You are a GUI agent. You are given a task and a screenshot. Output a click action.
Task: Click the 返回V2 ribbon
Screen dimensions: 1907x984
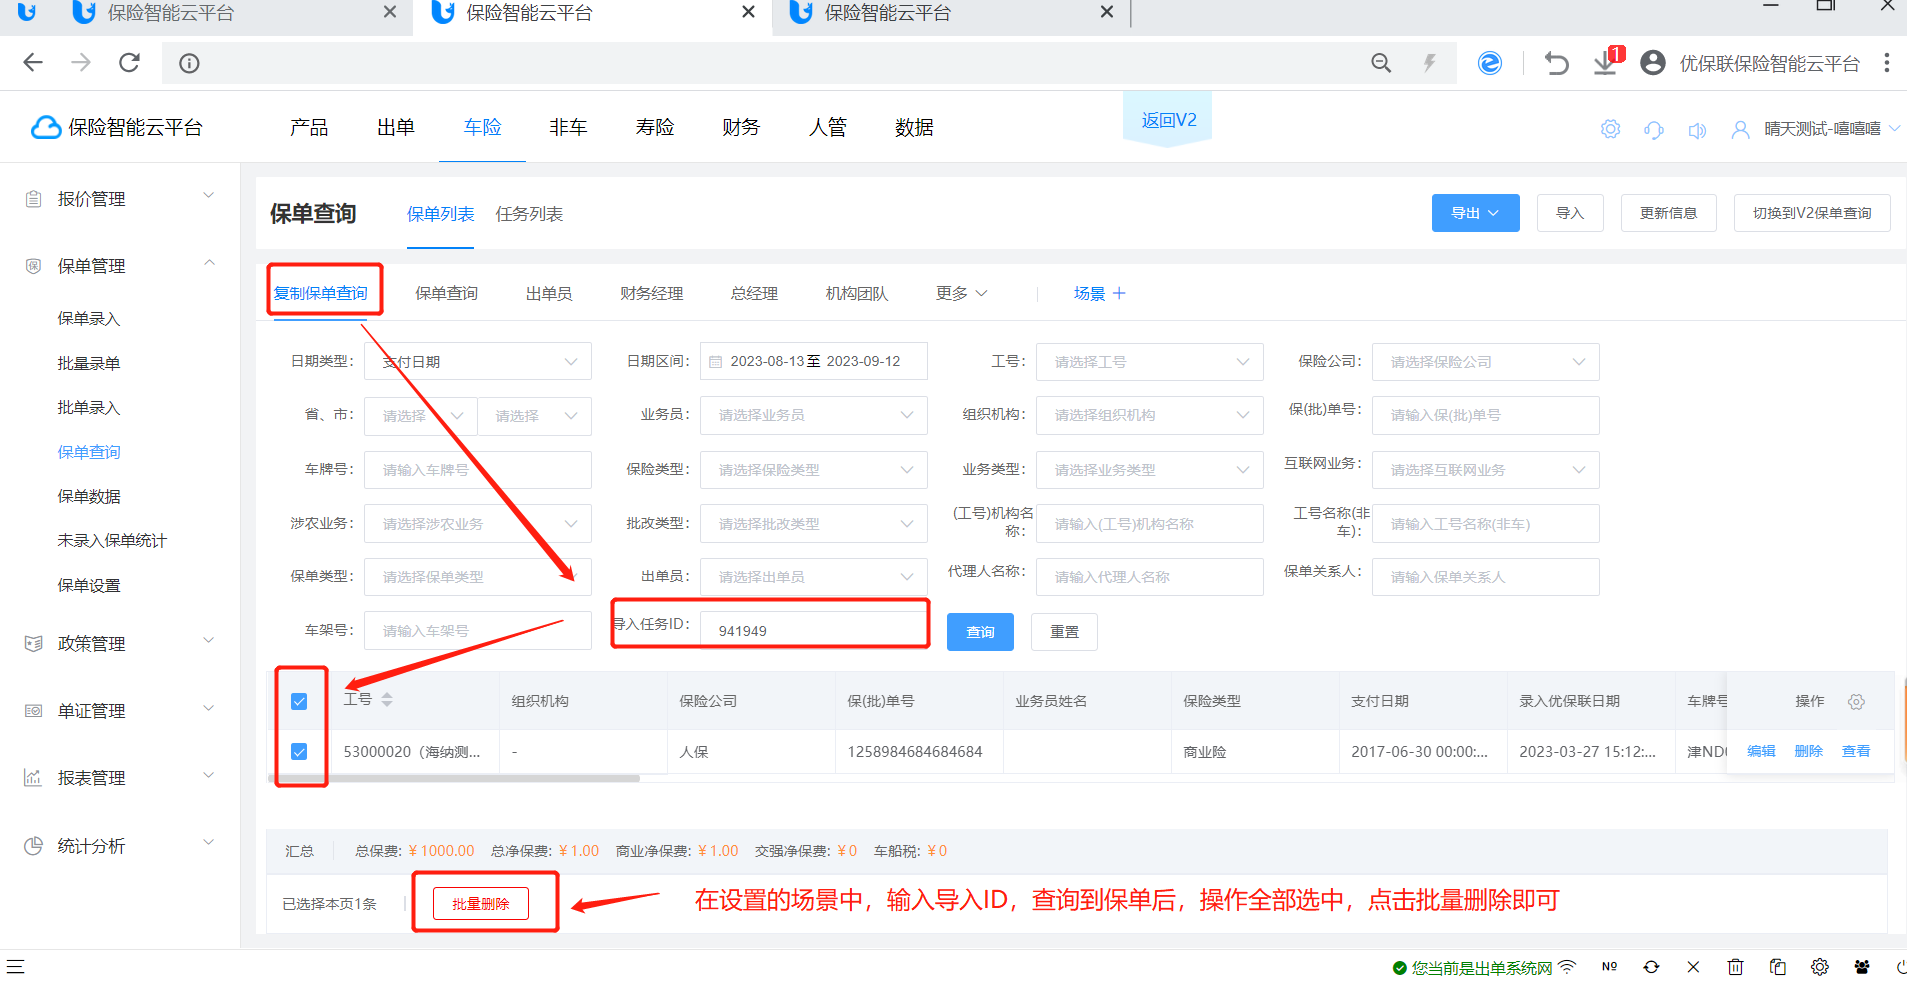[x=1168, y=120]
